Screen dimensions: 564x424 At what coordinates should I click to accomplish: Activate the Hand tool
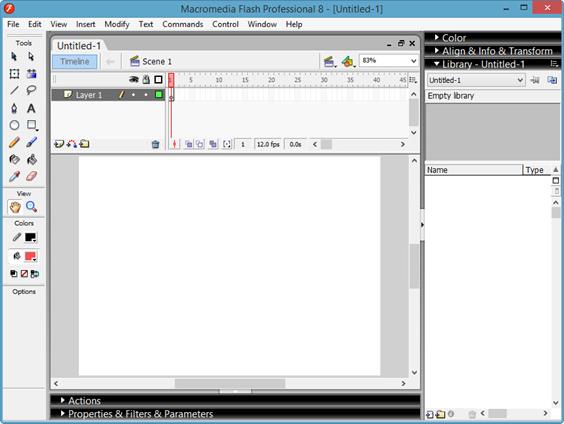click(15, 207)
